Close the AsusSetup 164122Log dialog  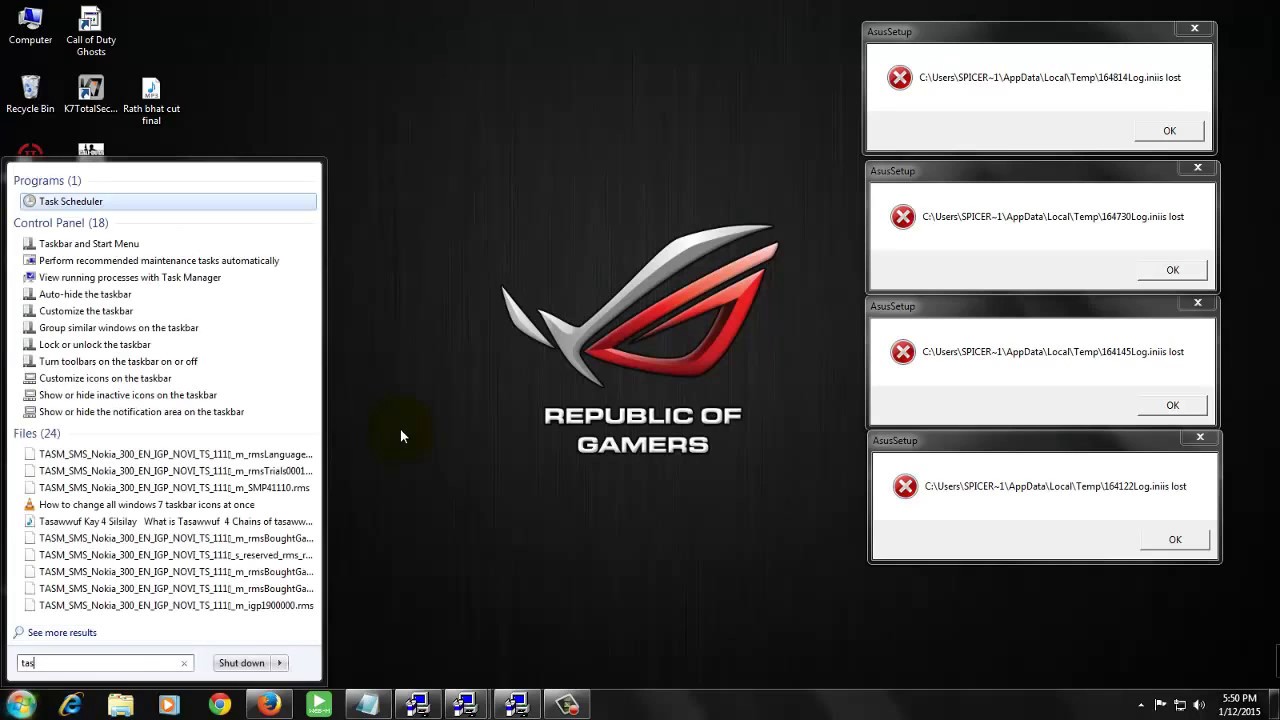click(x=1200, y=437)
